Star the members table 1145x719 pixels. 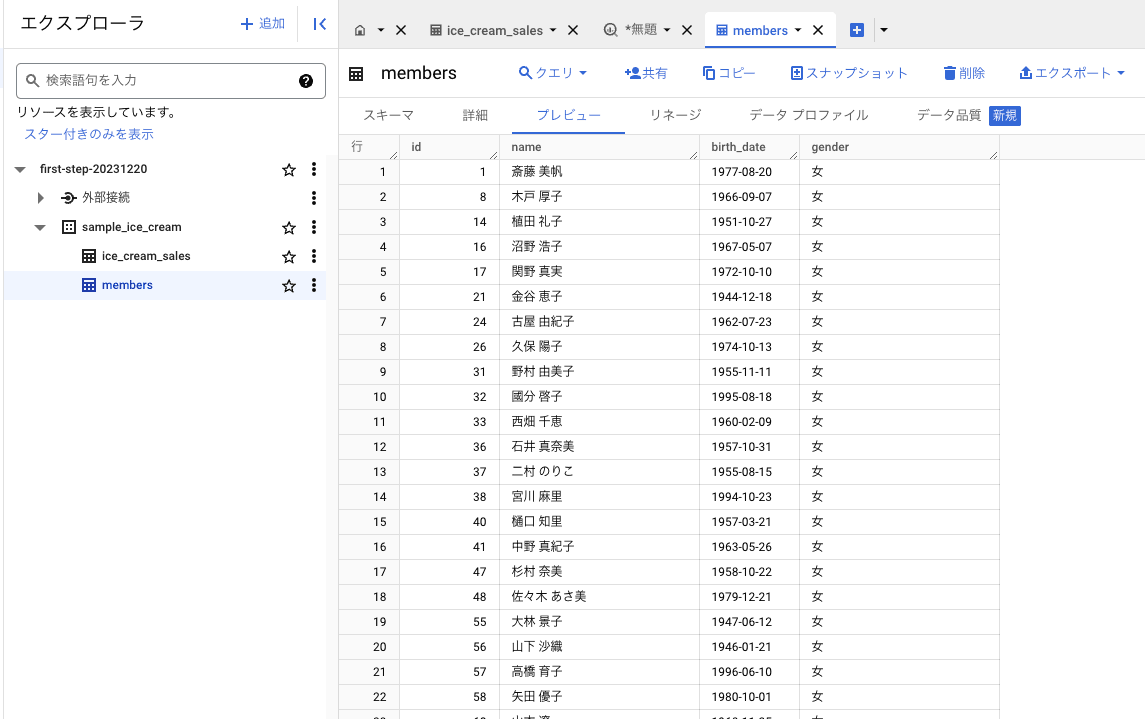coord(289,286)
